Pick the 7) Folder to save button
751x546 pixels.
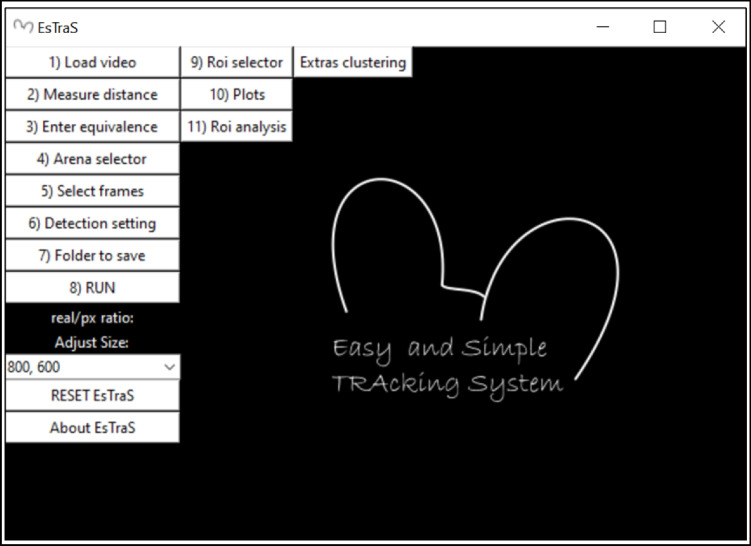pyautogui.click(x=92, y=255)
